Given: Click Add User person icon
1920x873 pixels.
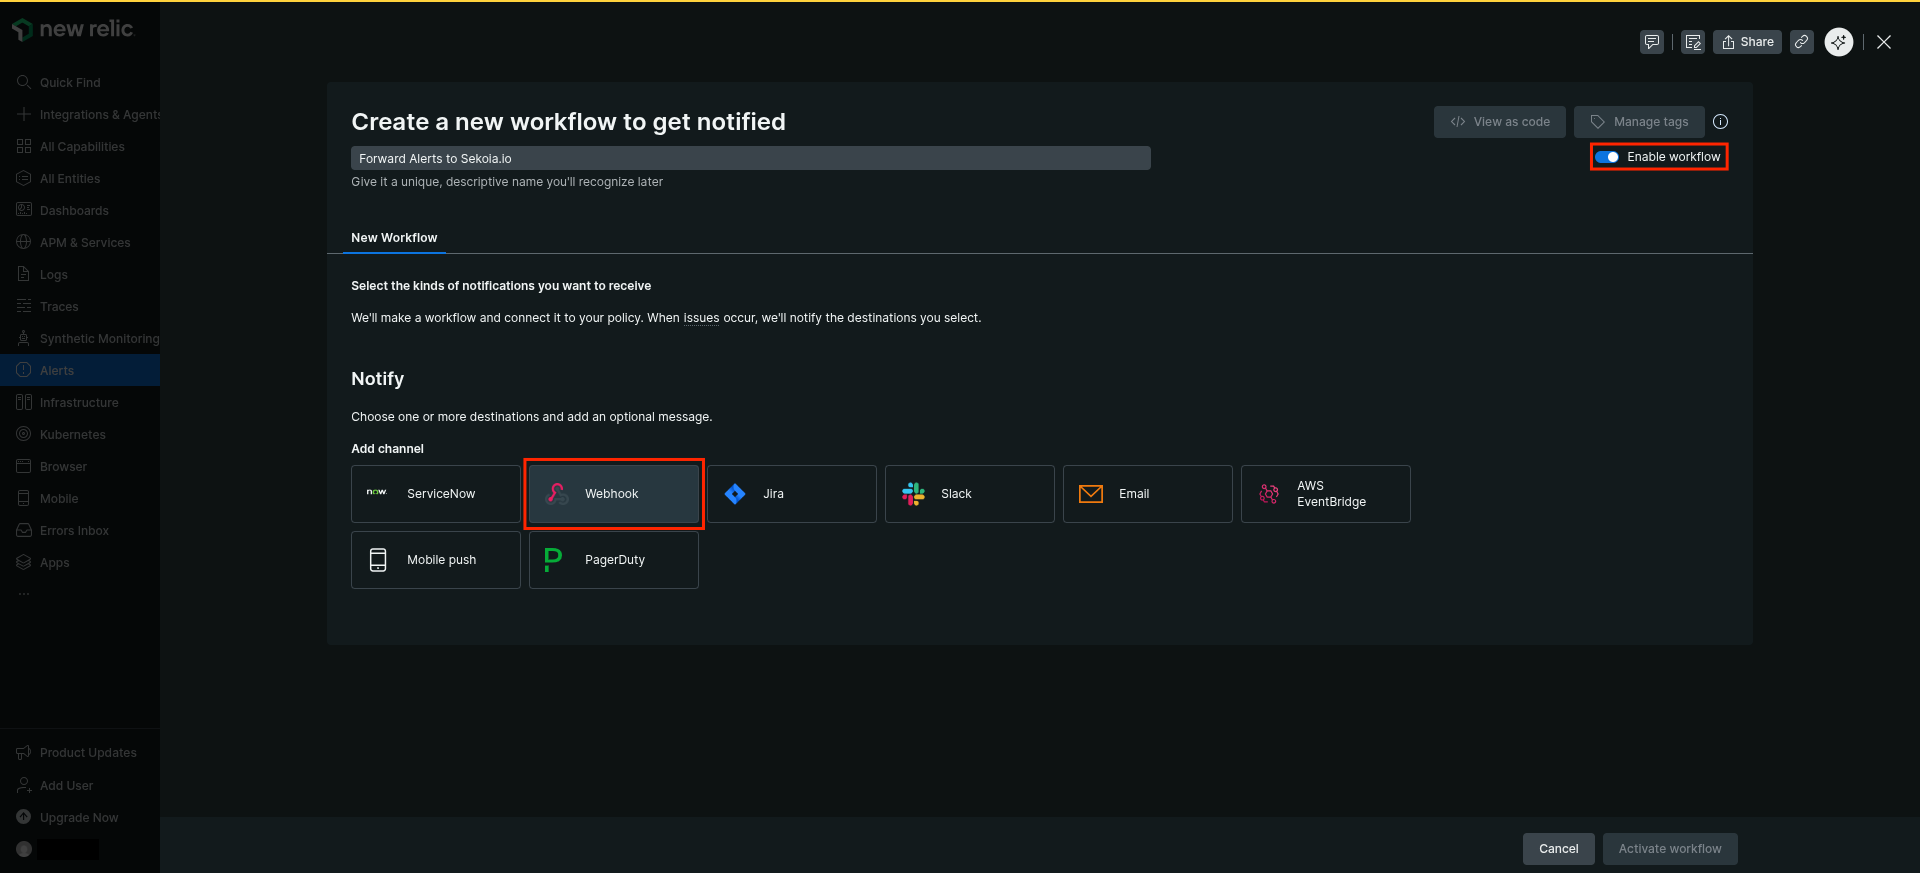Looking at the screenshot, I should (x=24, y=785).
